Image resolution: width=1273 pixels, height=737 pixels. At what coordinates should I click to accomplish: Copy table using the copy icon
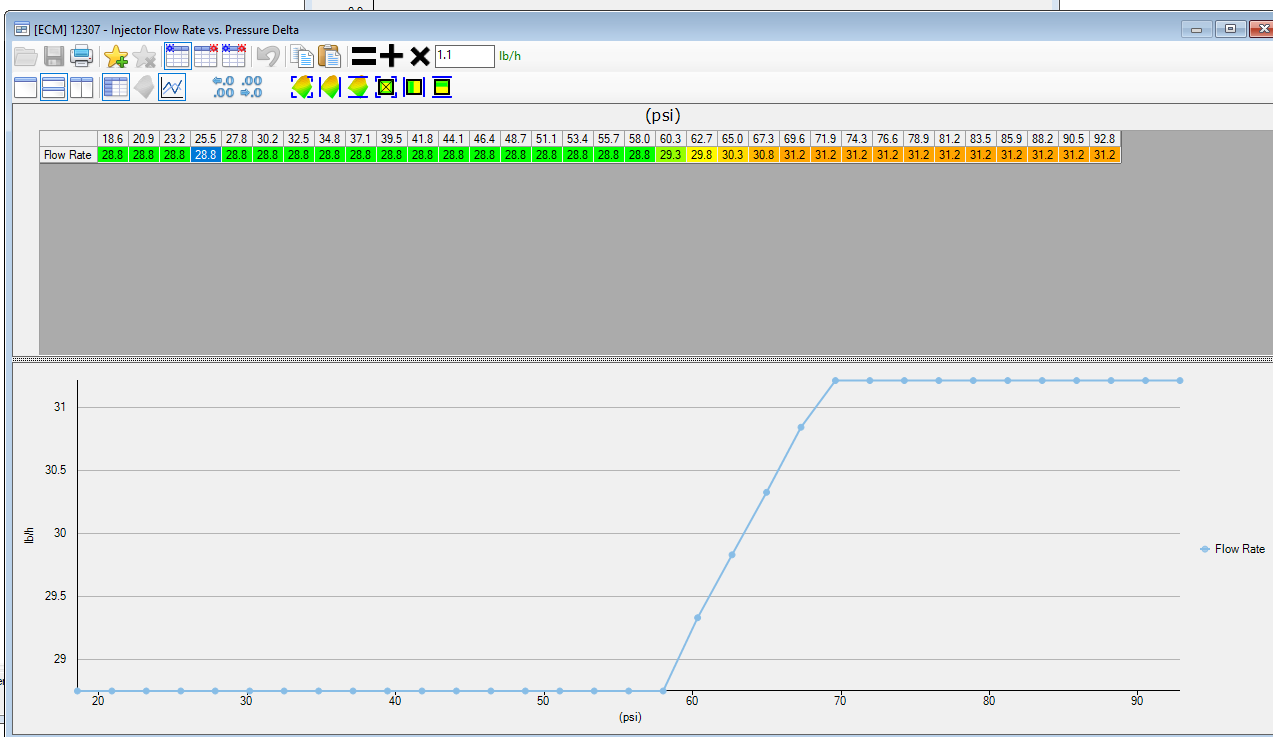(x=300, y=56)
